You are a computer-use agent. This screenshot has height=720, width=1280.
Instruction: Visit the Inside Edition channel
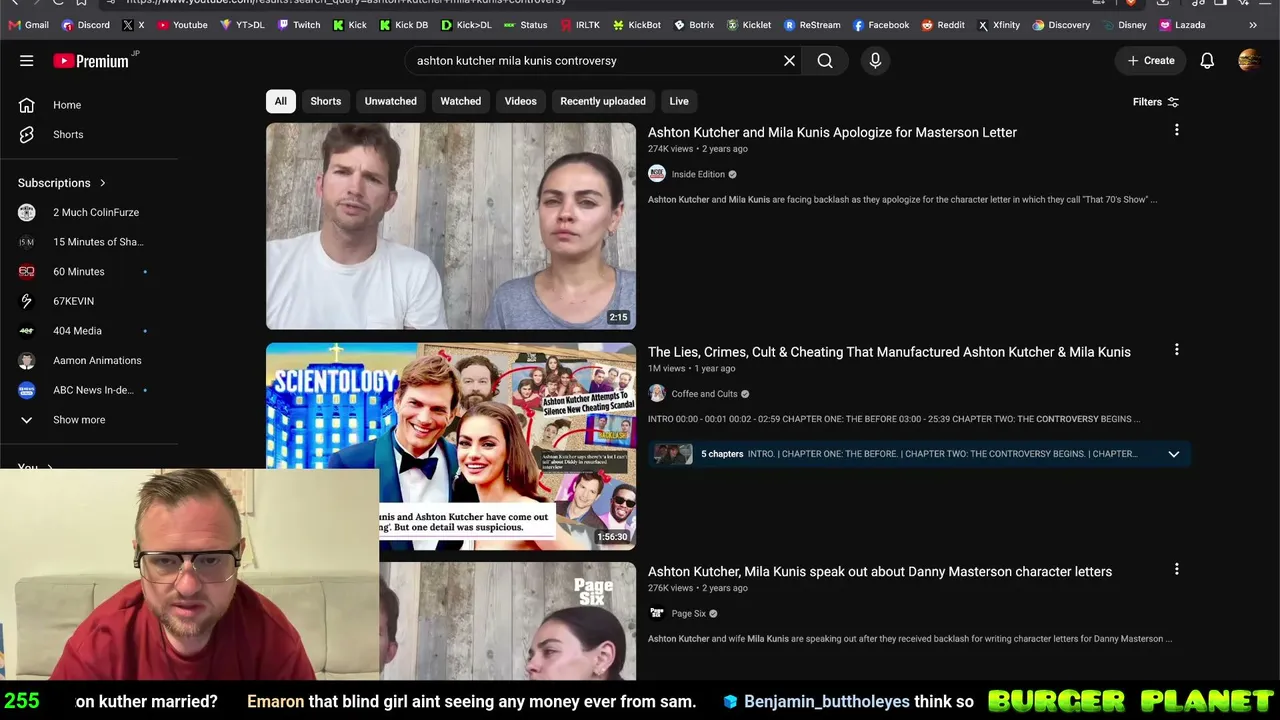(698, 174)
